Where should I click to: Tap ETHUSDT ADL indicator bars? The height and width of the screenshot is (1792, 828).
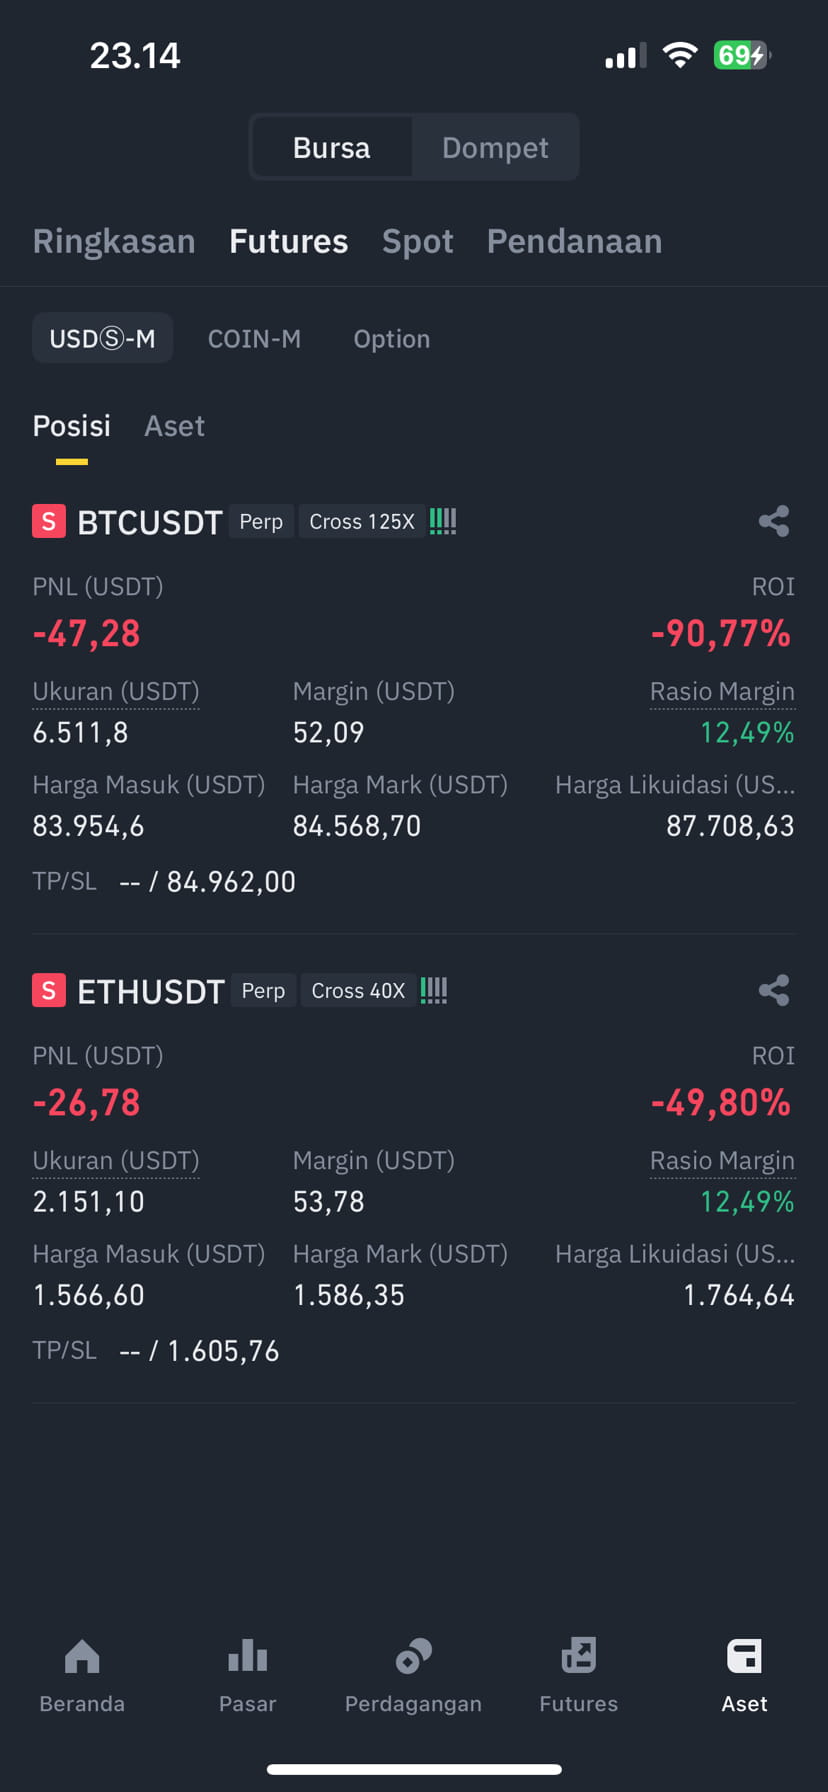[434, 990]
